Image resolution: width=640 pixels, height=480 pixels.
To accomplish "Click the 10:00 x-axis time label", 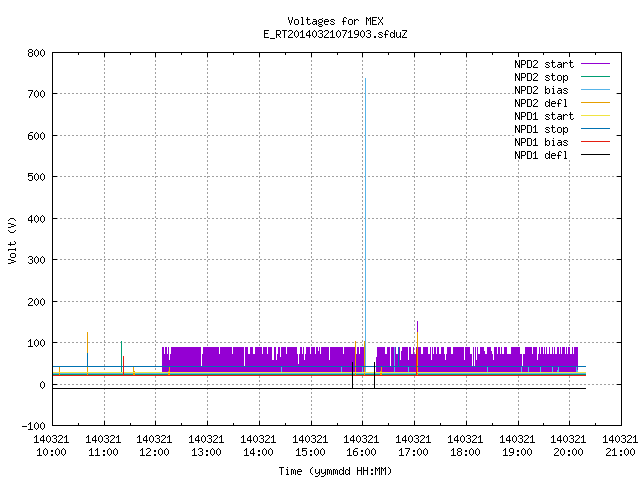I will 51,452.
